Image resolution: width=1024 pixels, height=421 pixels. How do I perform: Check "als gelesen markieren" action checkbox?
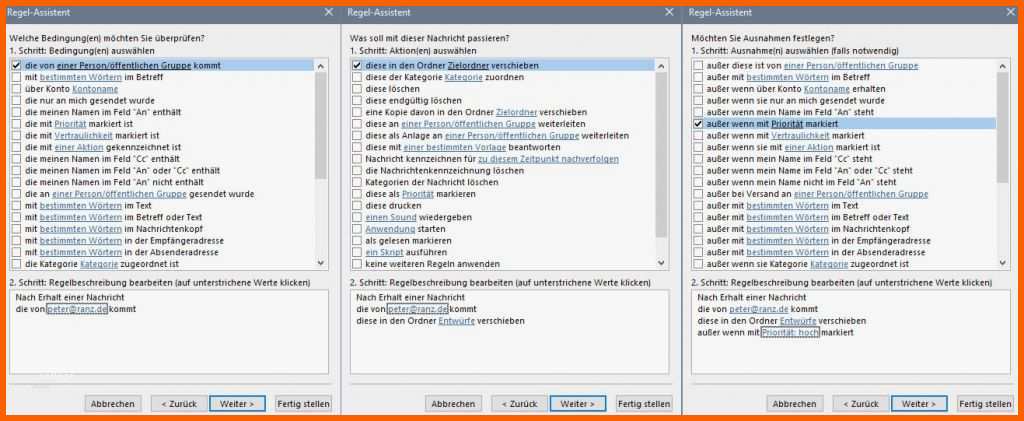coord(357,240)
